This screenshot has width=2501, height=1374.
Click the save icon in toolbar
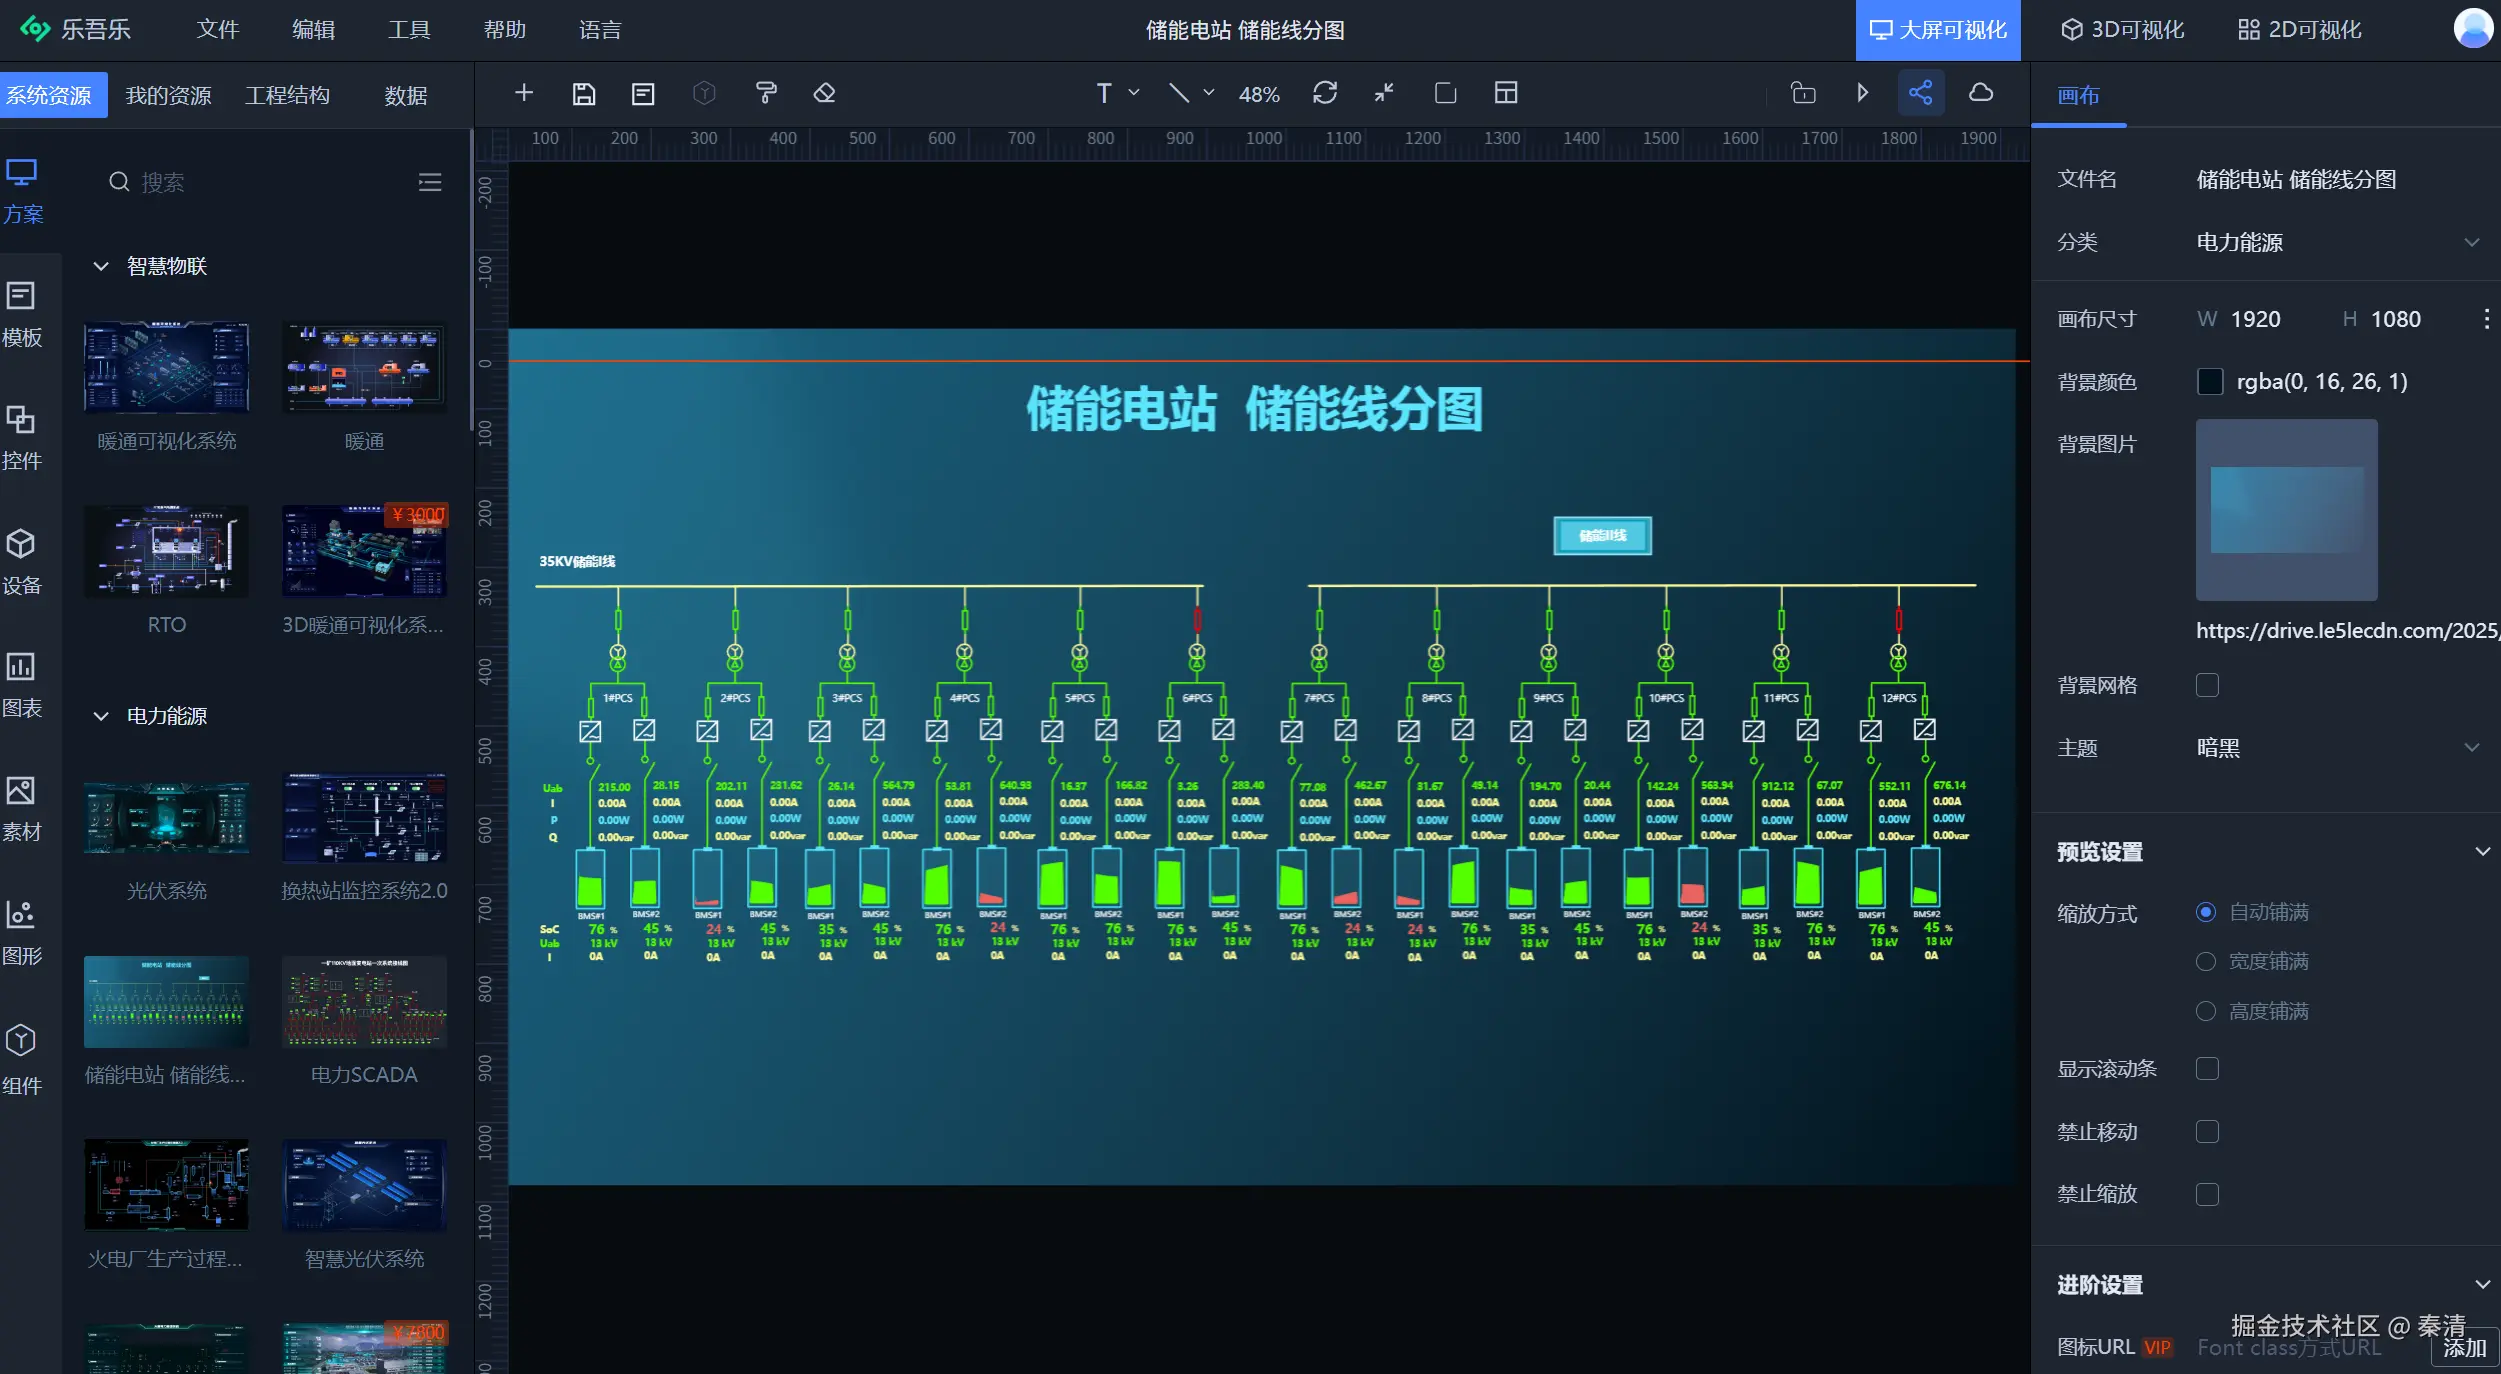pos(583,94)
